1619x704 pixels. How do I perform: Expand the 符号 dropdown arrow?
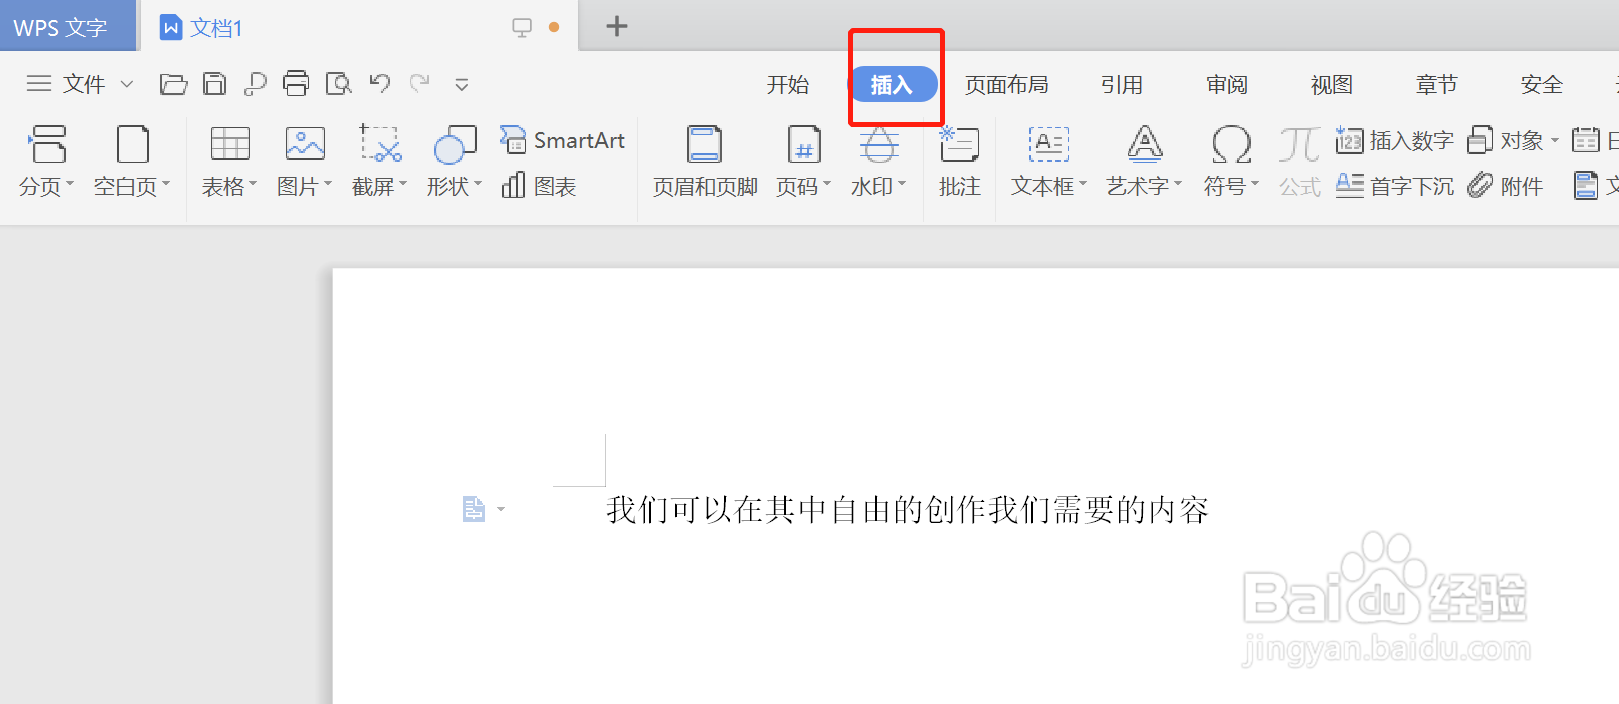click(1255, 184)
